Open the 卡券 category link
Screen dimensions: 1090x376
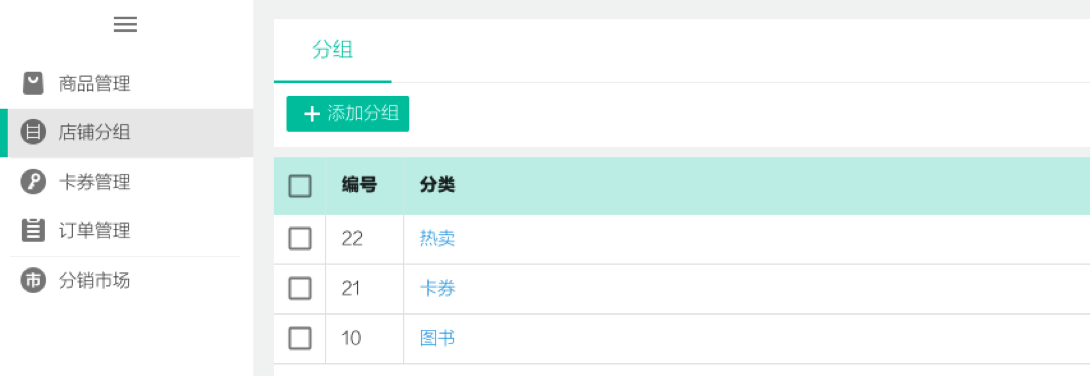click(x=437, y=288)
